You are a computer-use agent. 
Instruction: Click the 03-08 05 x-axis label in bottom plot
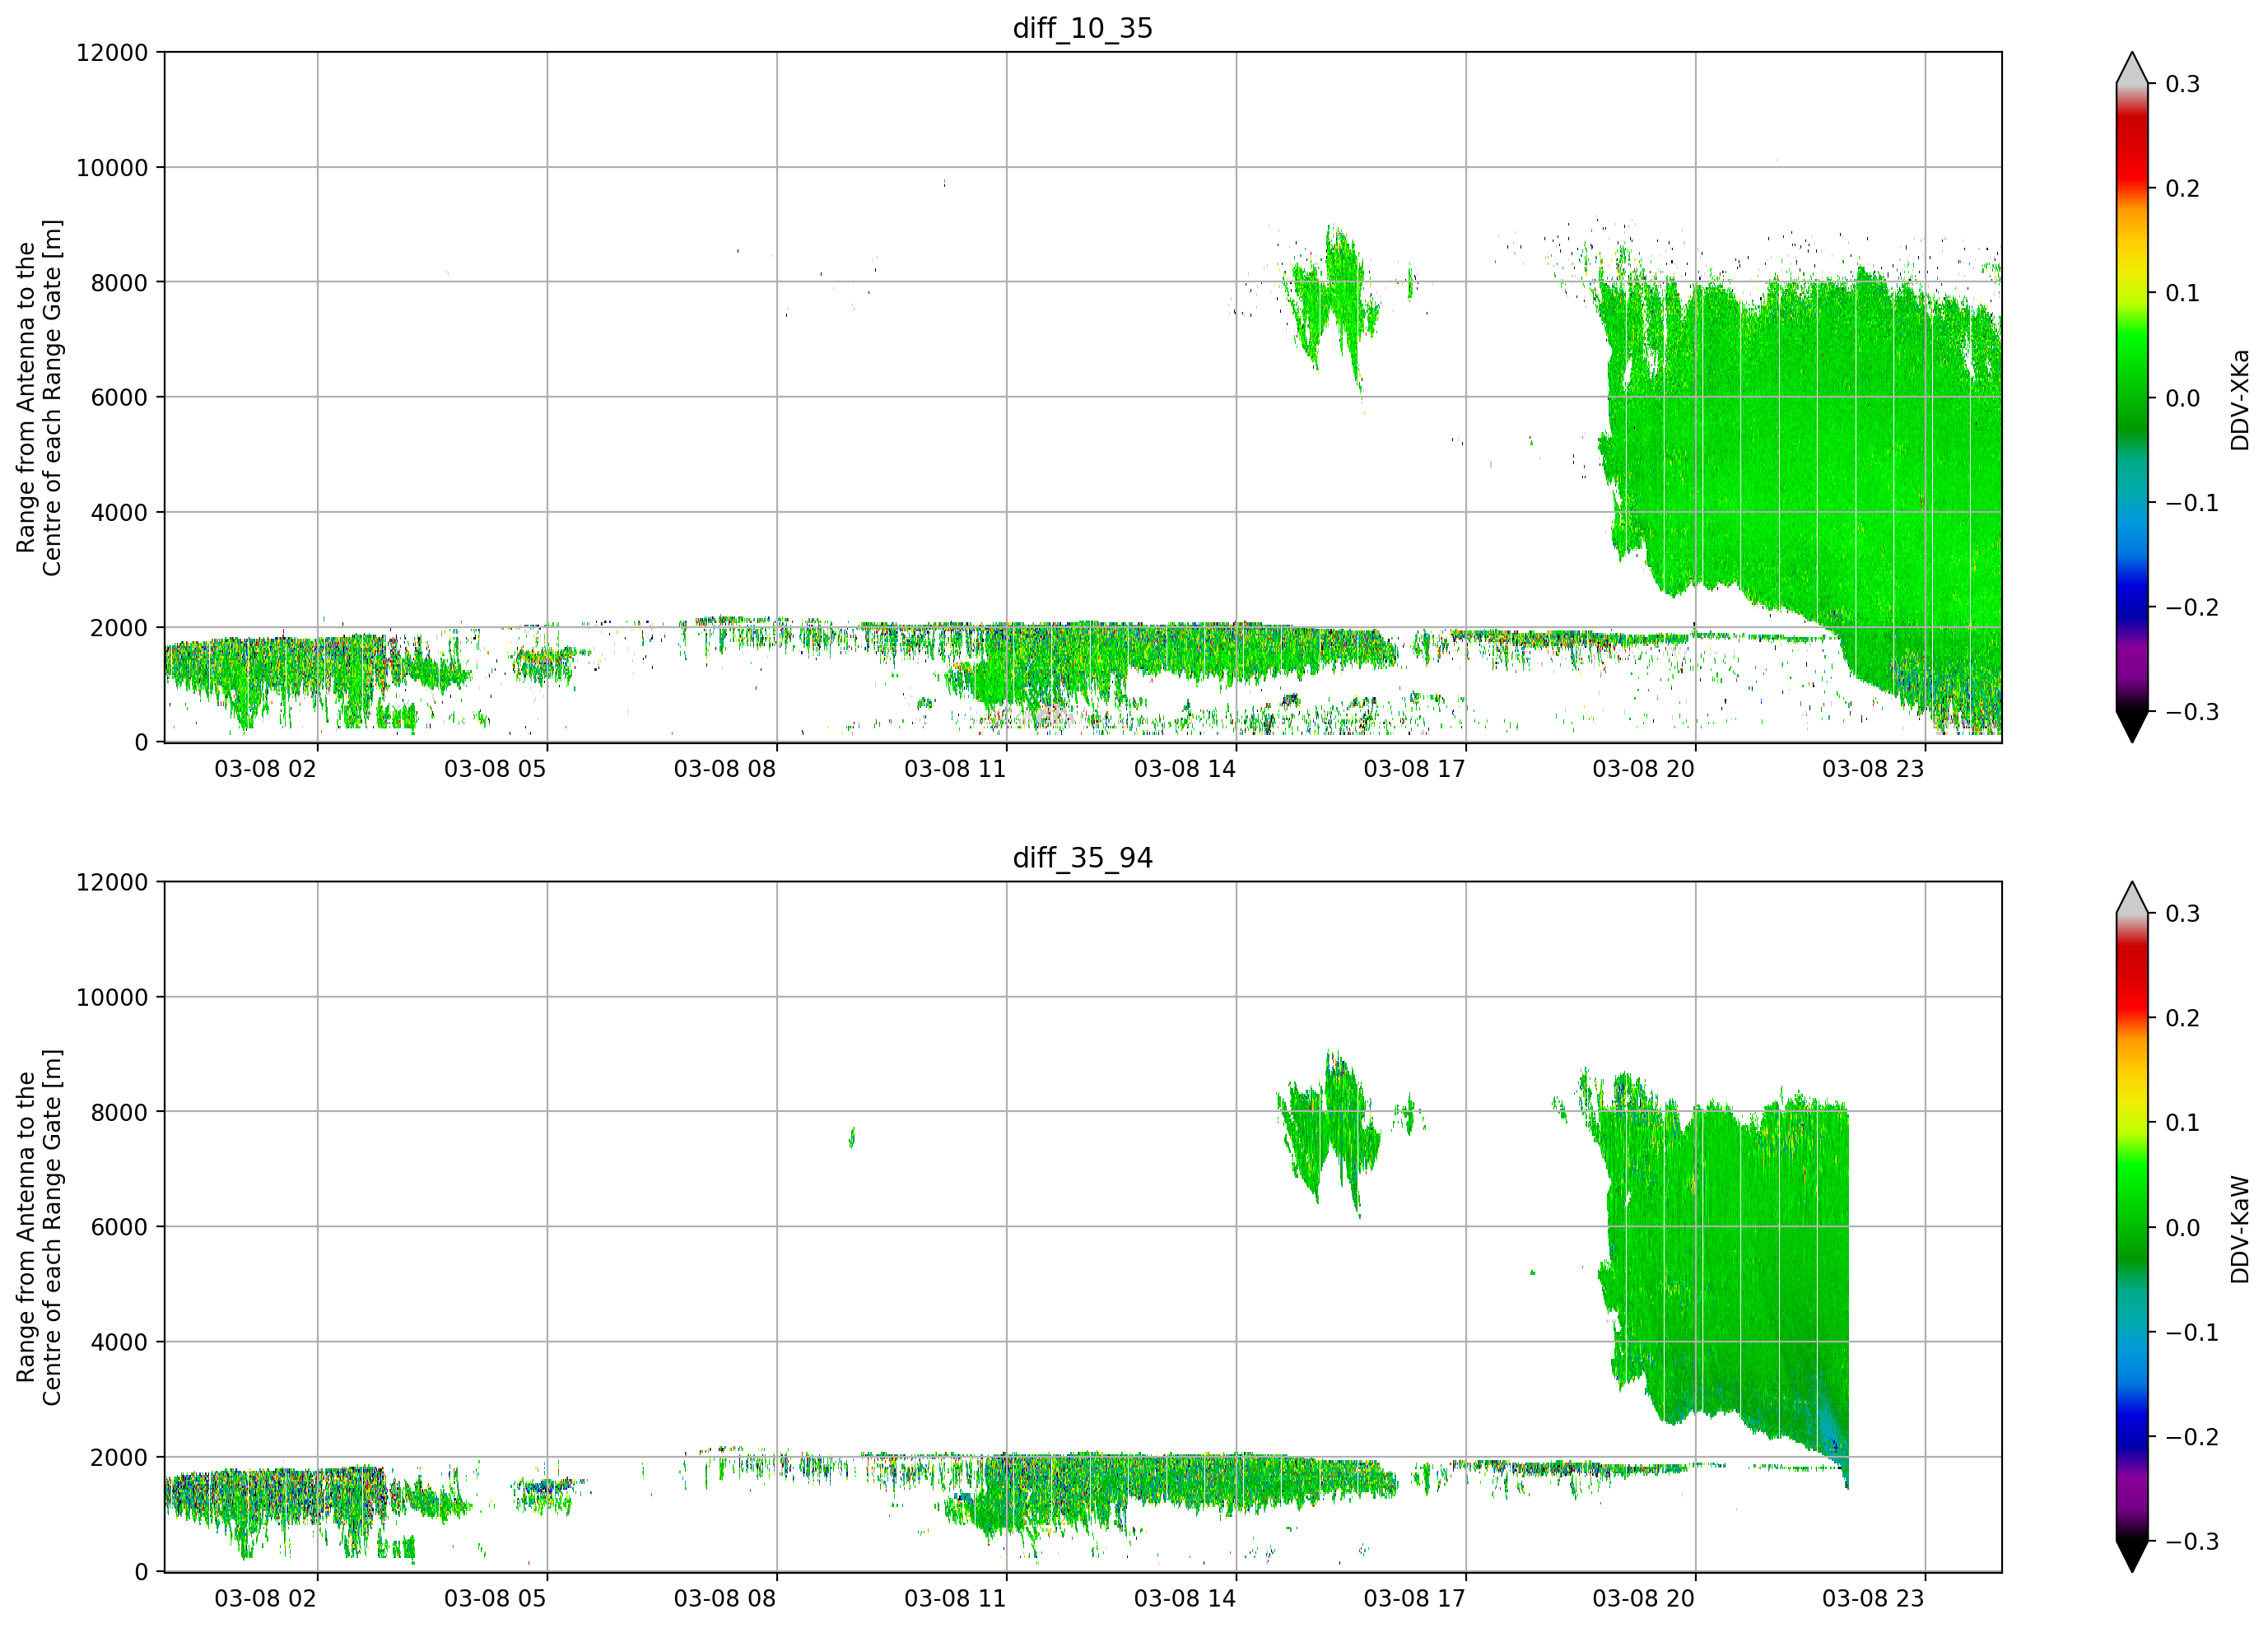(x=495, y=1598)
